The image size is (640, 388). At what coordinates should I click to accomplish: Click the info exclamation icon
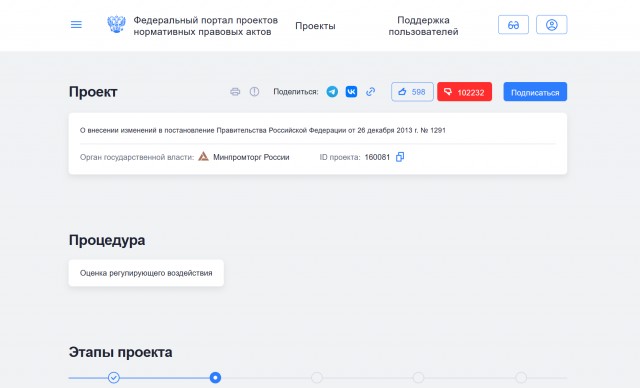pyautogui.click(x=254, y=92)
